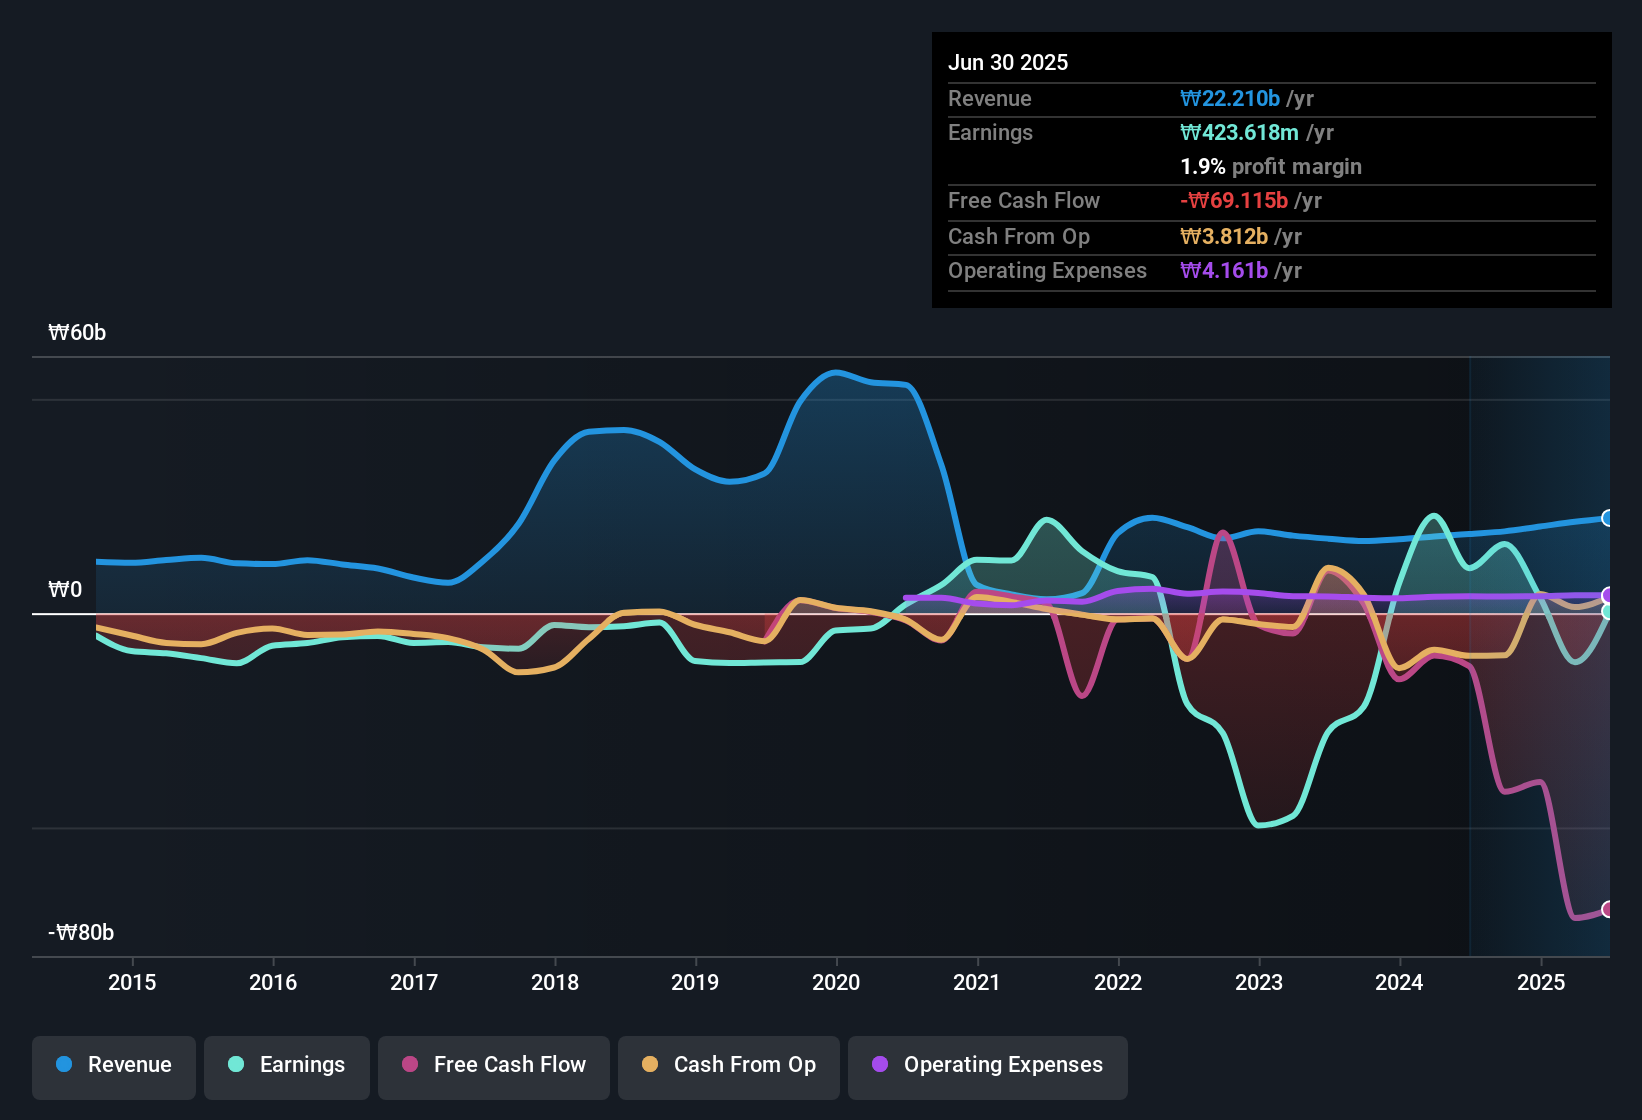Click the orange Cash From Op legend dot
Screen dimensions: 1642x1120
pos(650,1066)
